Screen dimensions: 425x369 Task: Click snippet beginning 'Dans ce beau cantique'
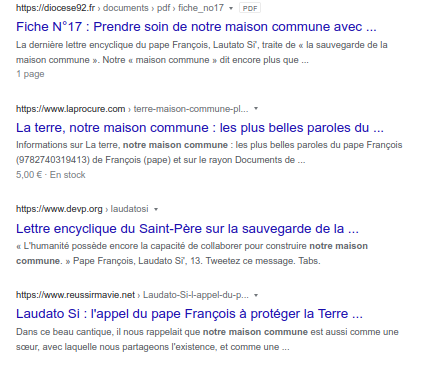(x=207, y=339)
